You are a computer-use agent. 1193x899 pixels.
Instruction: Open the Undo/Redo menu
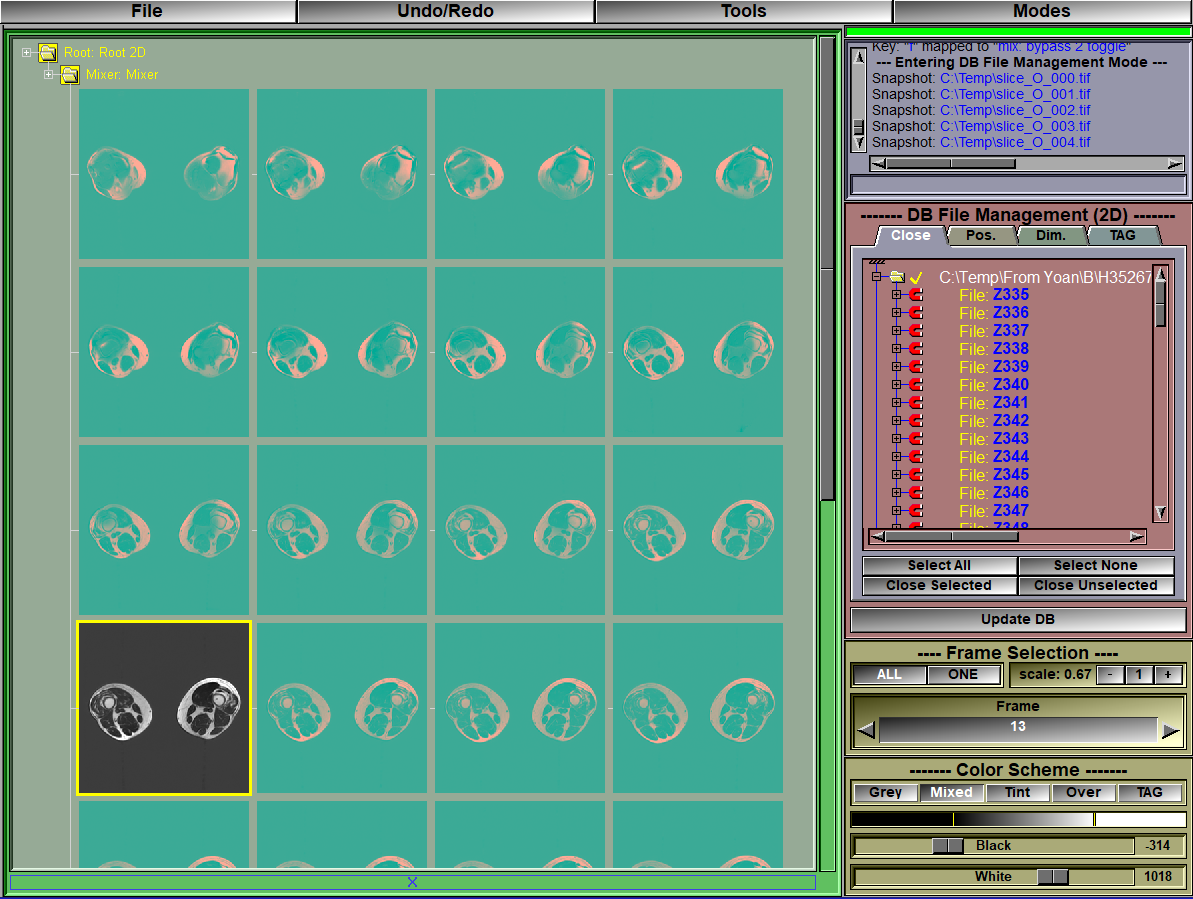point(446,11)
